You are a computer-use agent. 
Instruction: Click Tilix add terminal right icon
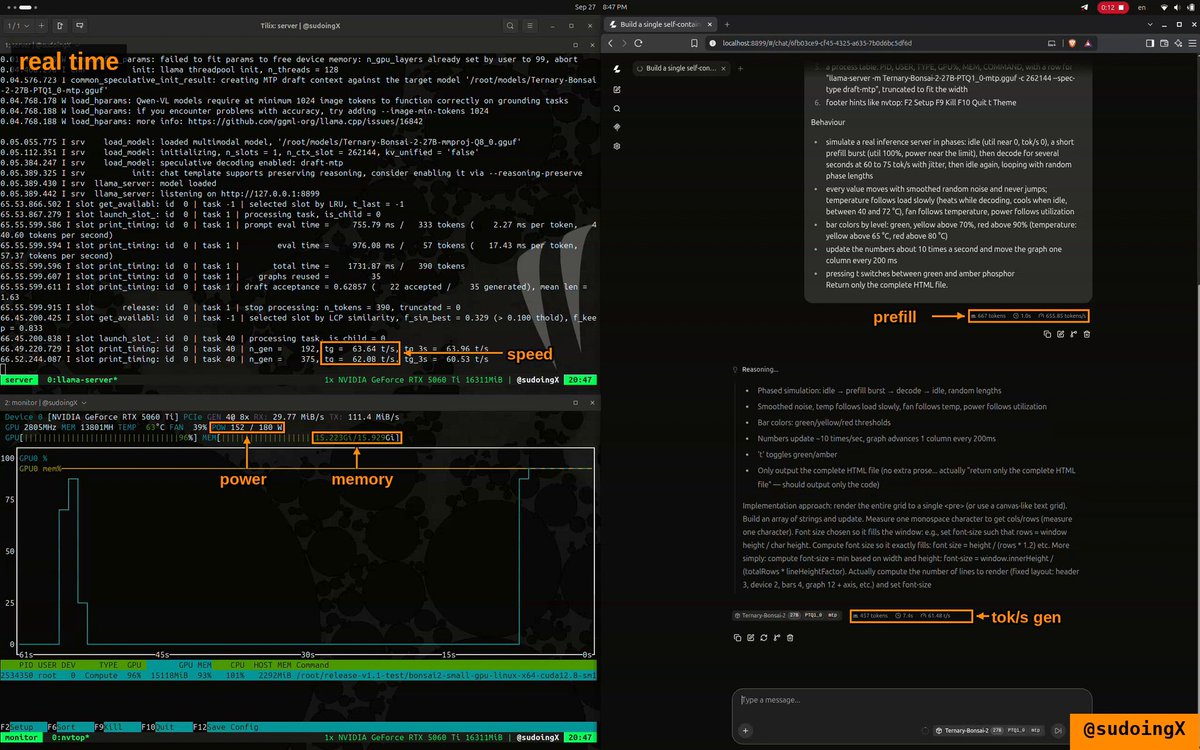[60, 25]
